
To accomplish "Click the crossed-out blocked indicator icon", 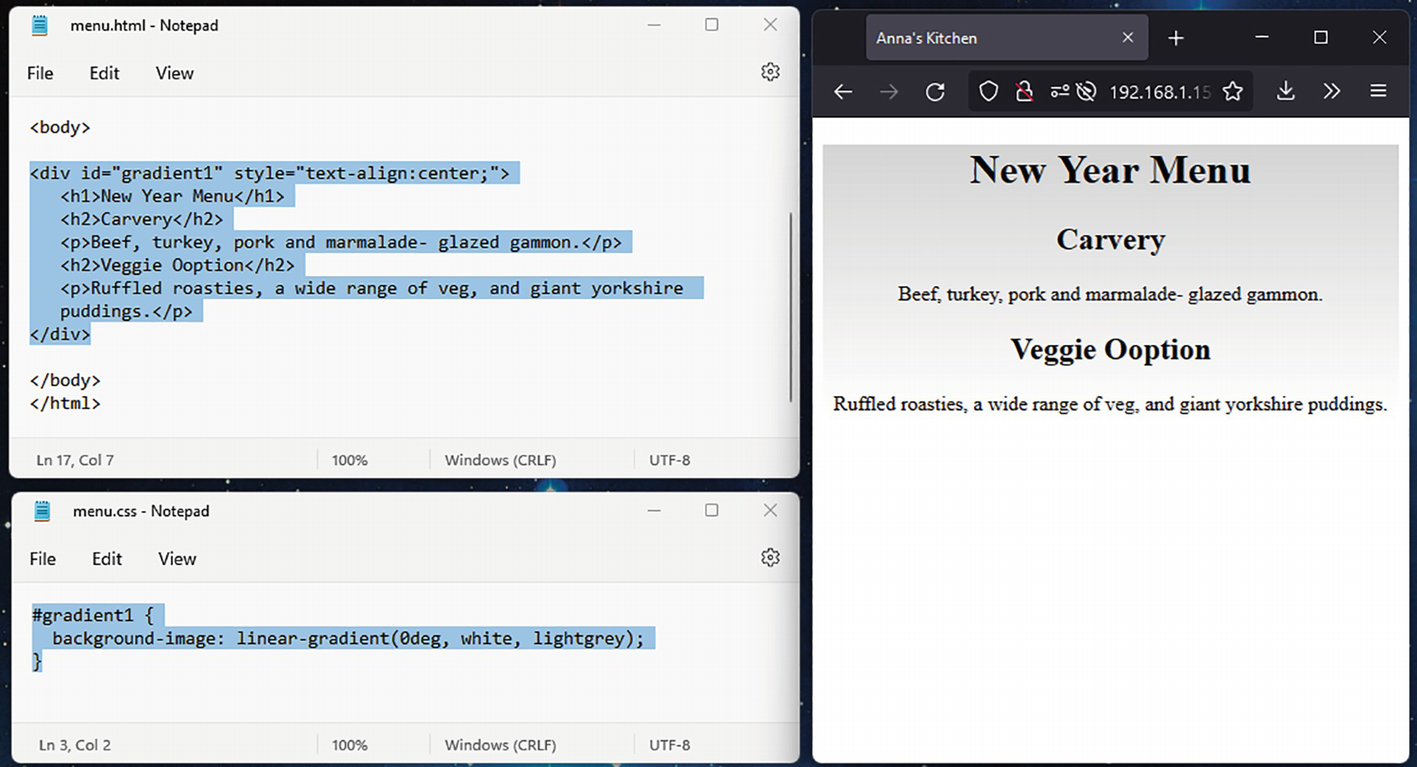I will tap(1086, 92).
